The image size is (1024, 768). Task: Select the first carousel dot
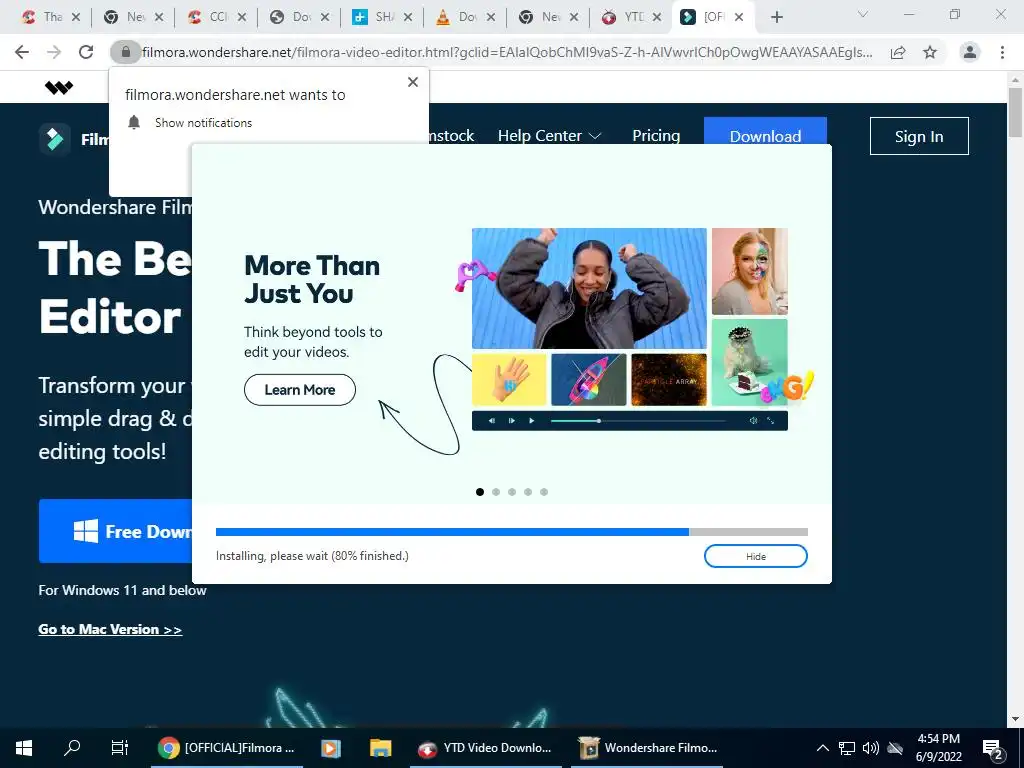coord(480,492)
